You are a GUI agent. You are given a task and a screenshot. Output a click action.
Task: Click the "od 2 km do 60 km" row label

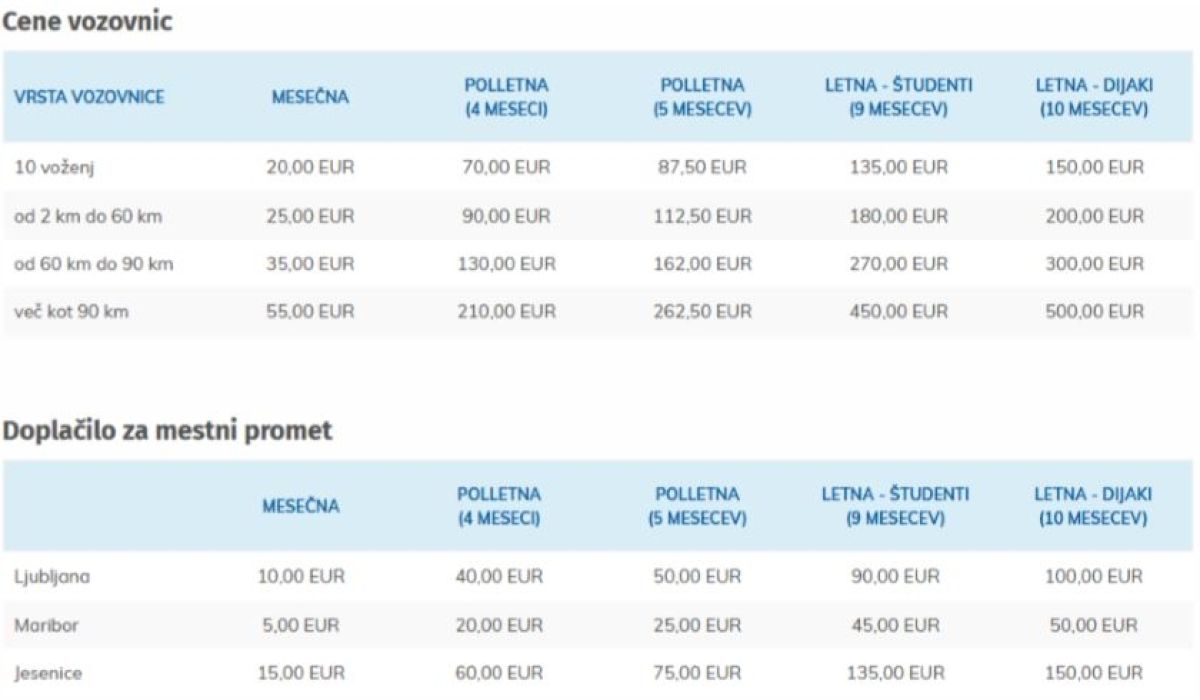(80, 216)
